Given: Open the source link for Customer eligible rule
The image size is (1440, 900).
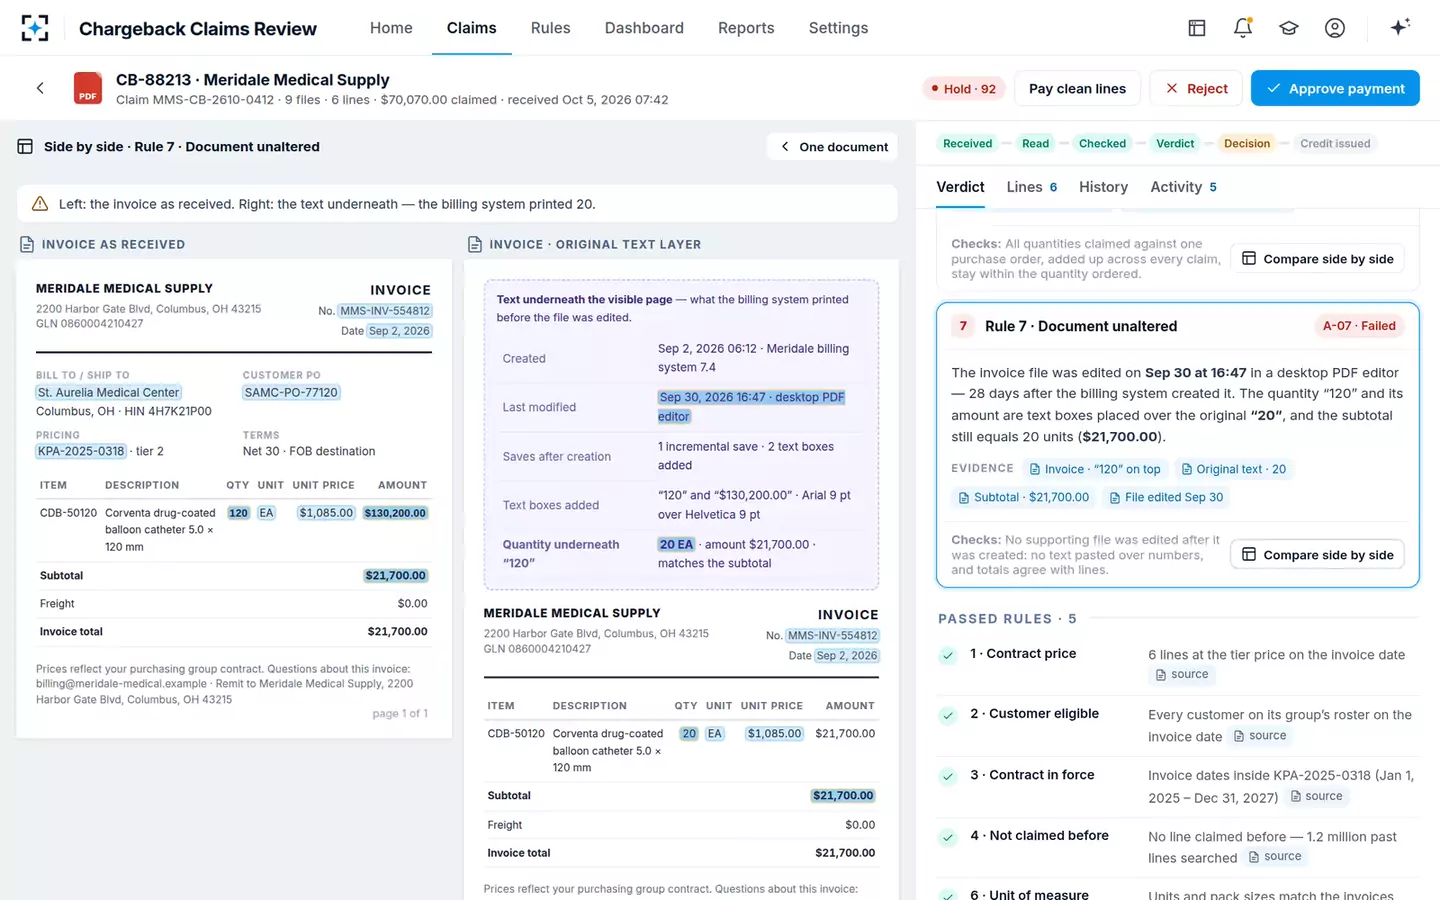Looking at the screenshot, I should point(1259,736).
